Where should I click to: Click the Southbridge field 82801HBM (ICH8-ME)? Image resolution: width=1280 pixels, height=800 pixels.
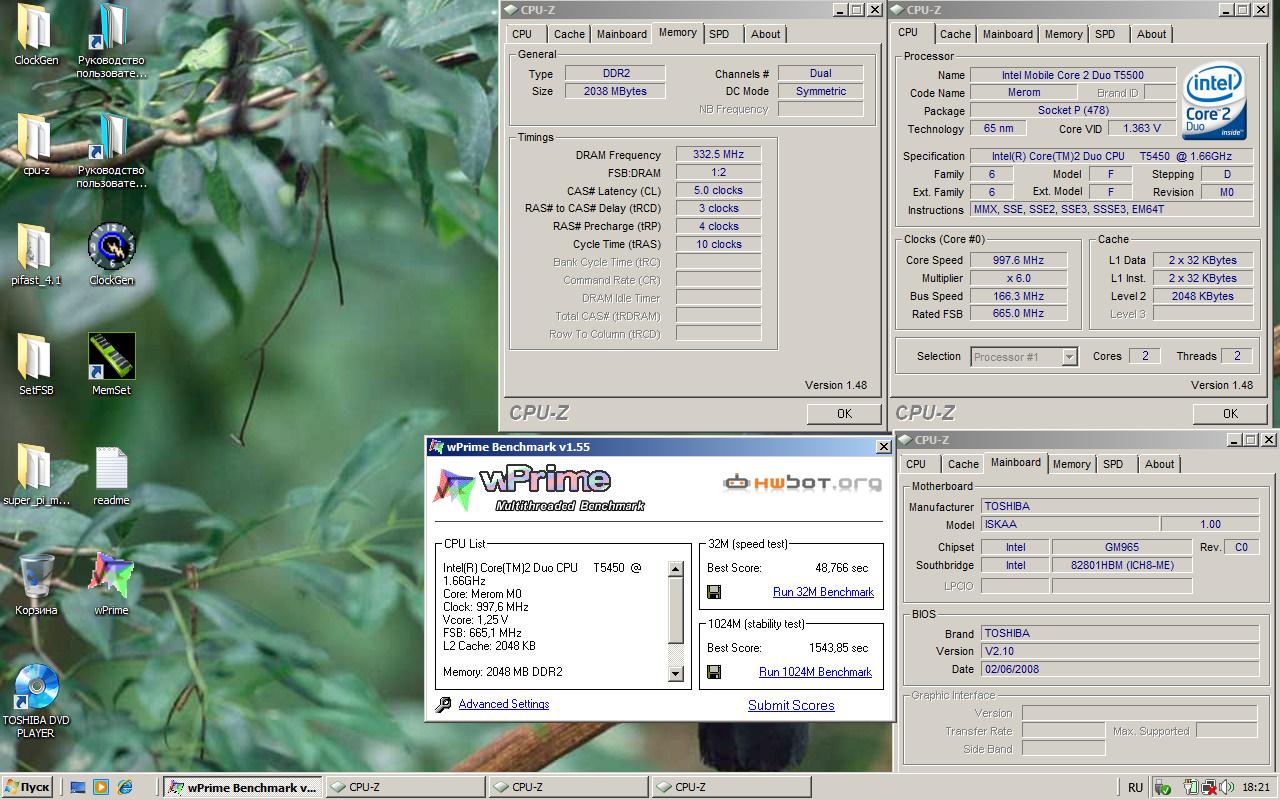pos(1122,565)
